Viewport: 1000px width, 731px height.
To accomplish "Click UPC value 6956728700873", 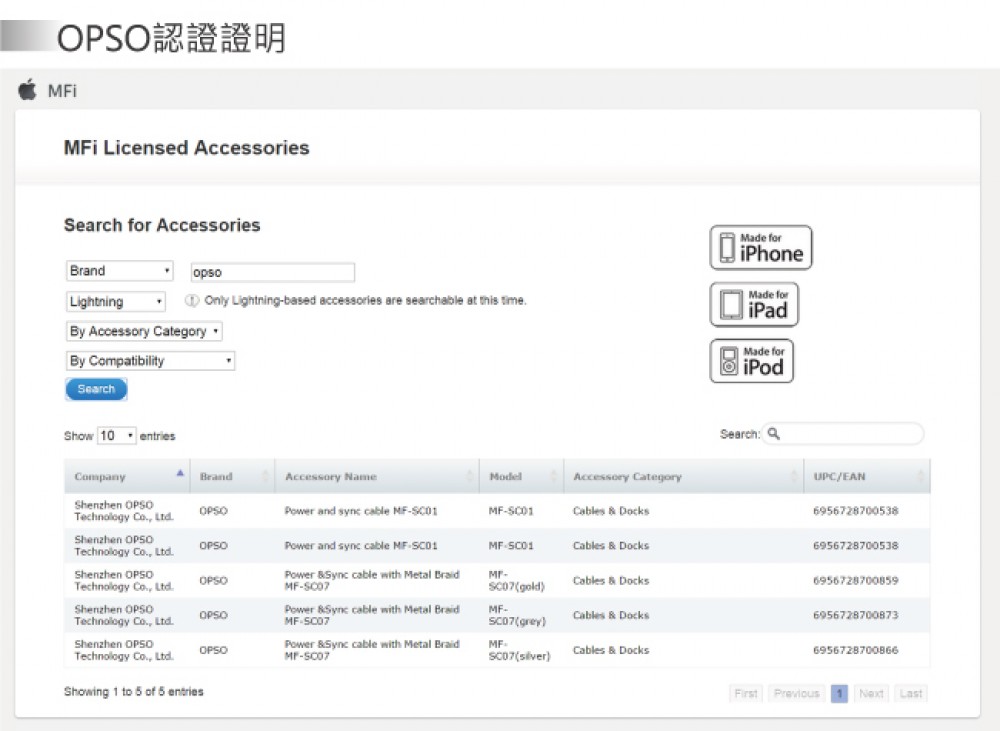I will [x=855, y=615].
